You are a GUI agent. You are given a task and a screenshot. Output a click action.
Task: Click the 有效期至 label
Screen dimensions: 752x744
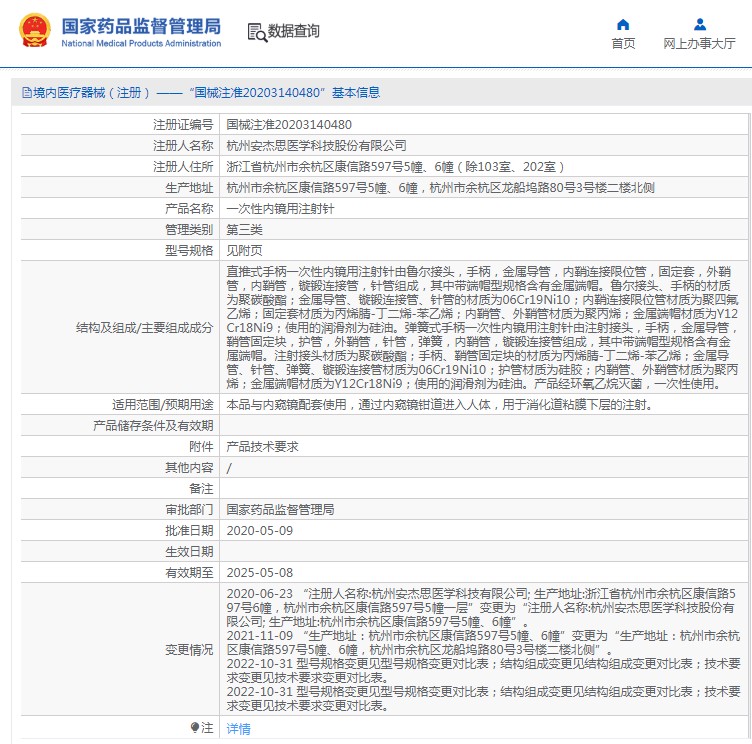click(x=189, y=573)
